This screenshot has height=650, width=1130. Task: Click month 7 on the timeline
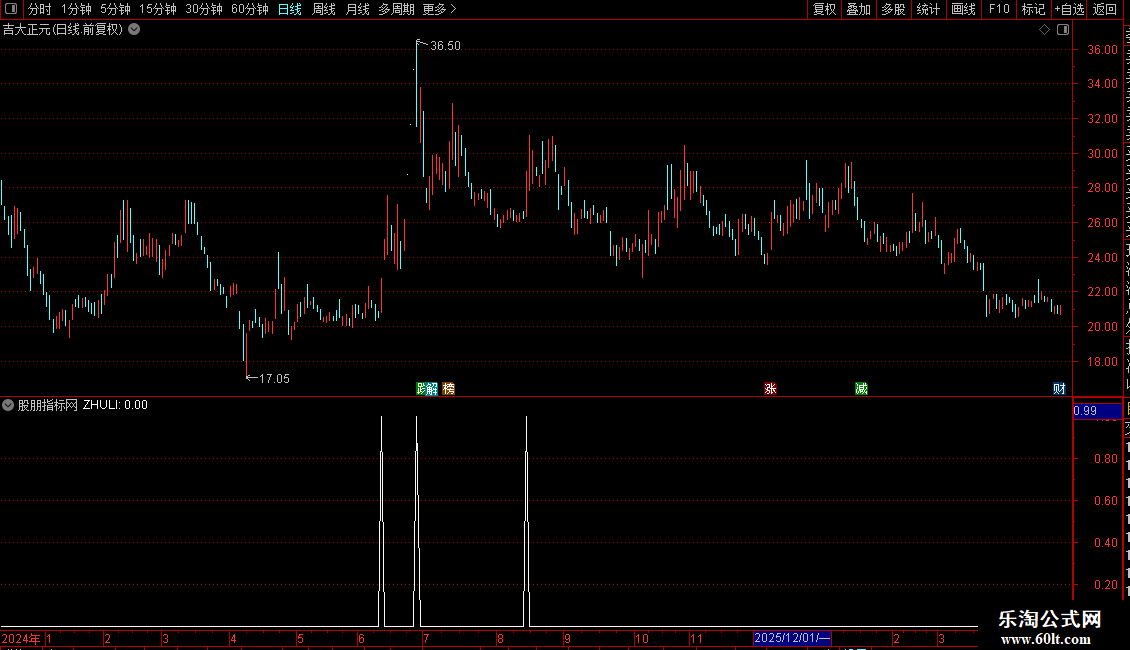point(426,638)
